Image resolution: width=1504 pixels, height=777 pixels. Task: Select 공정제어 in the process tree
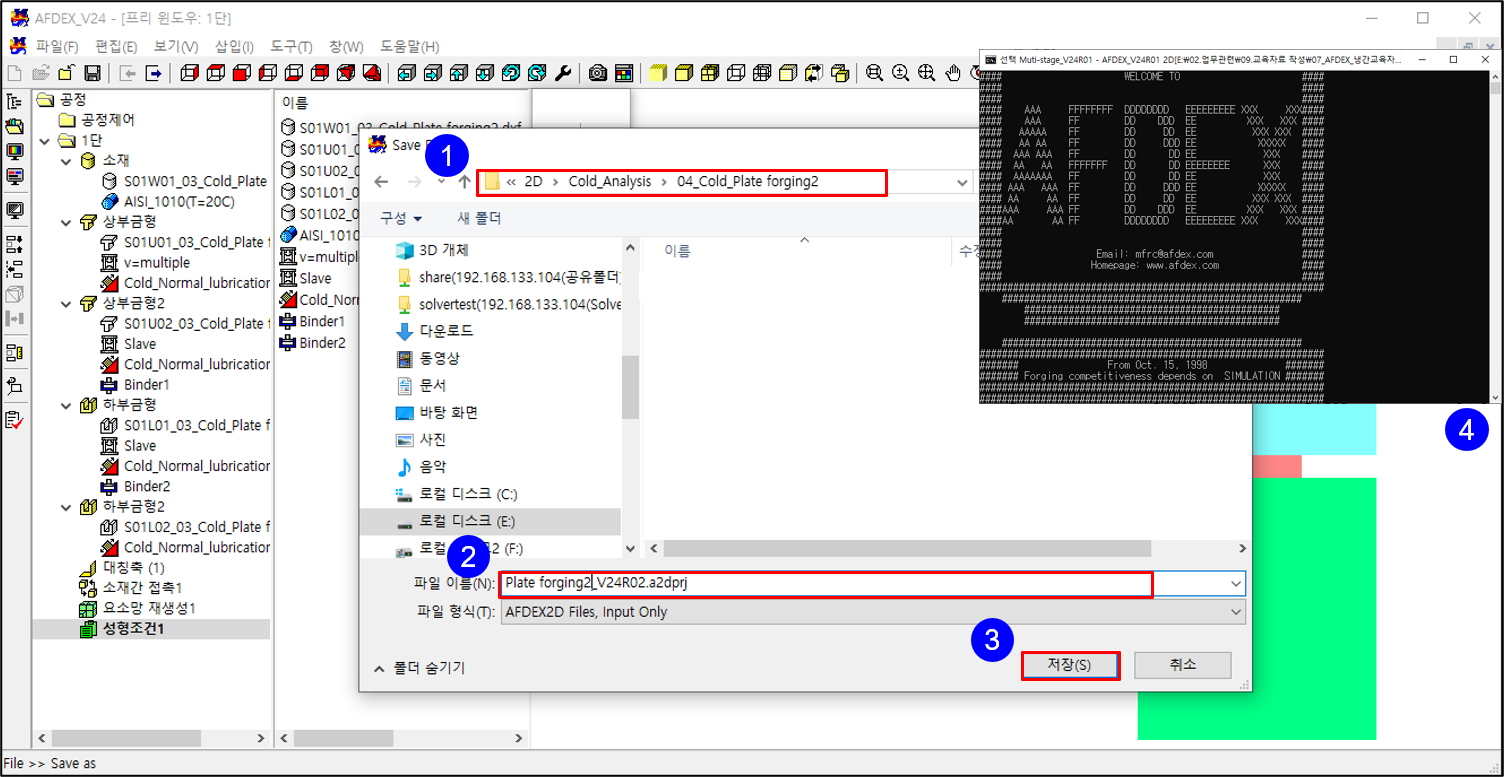108,120
